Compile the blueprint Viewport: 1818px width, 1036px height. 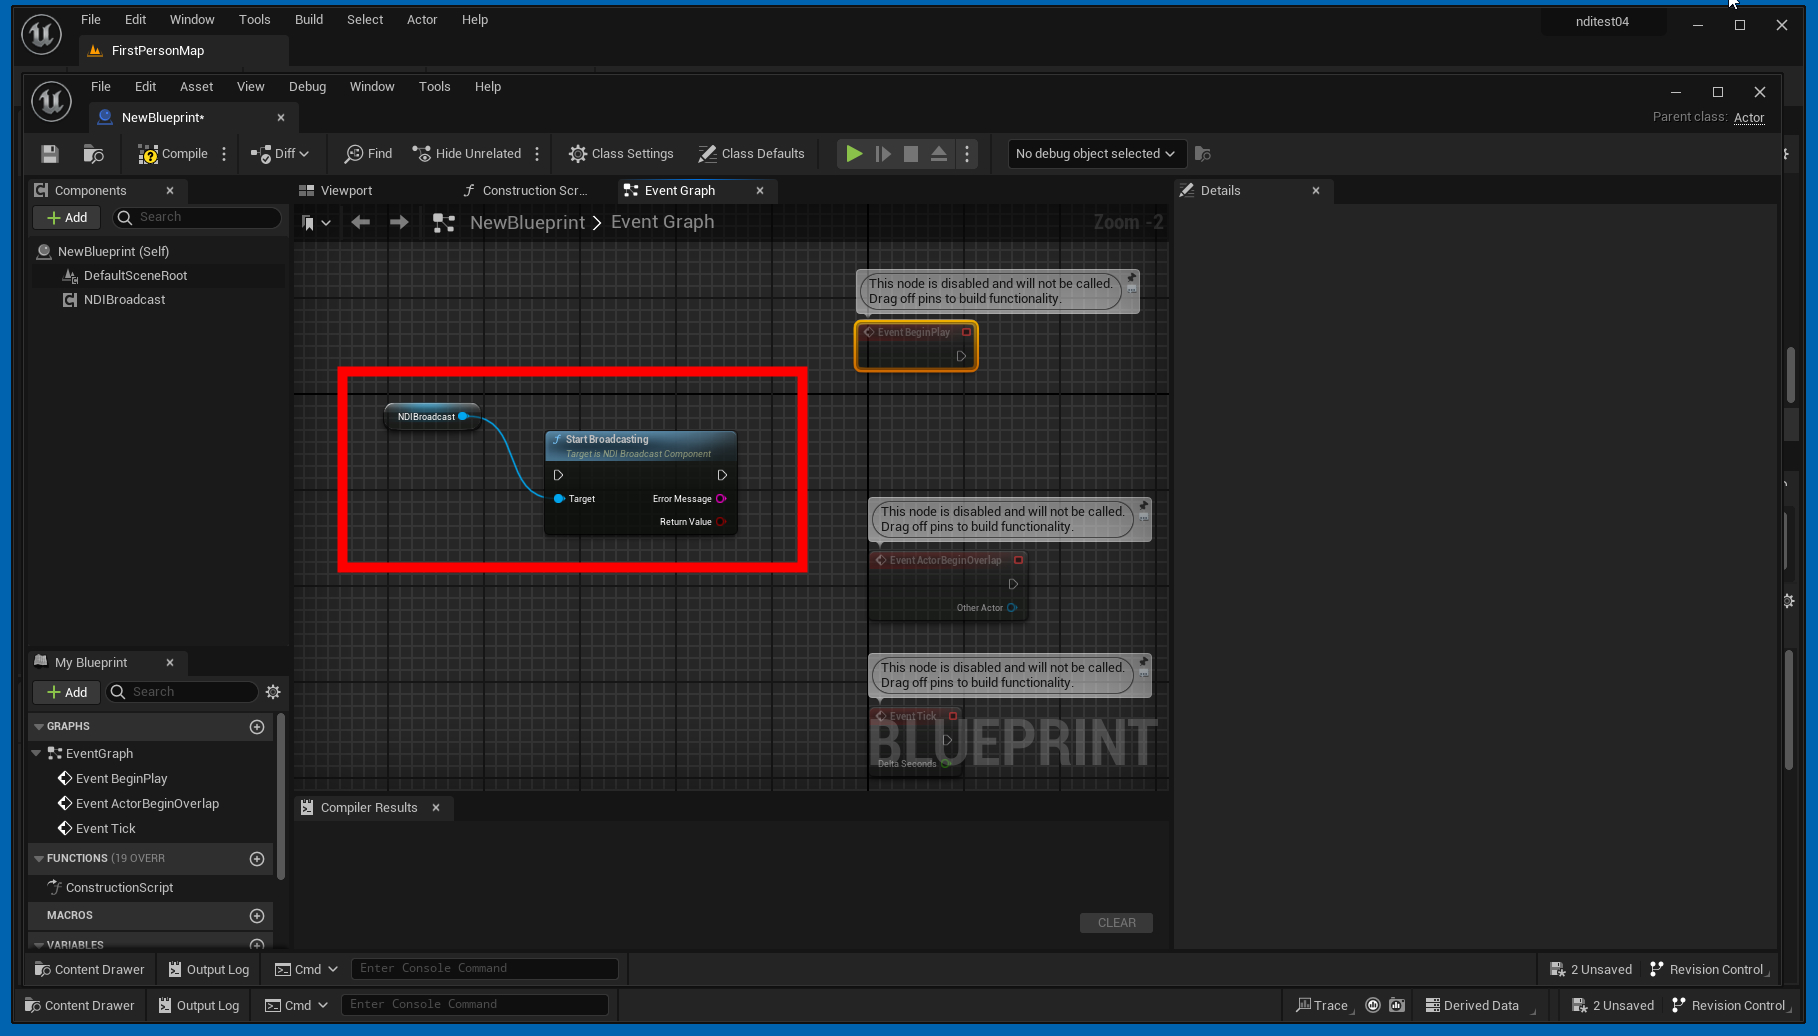pyautogui.click(x=173, y=154)
